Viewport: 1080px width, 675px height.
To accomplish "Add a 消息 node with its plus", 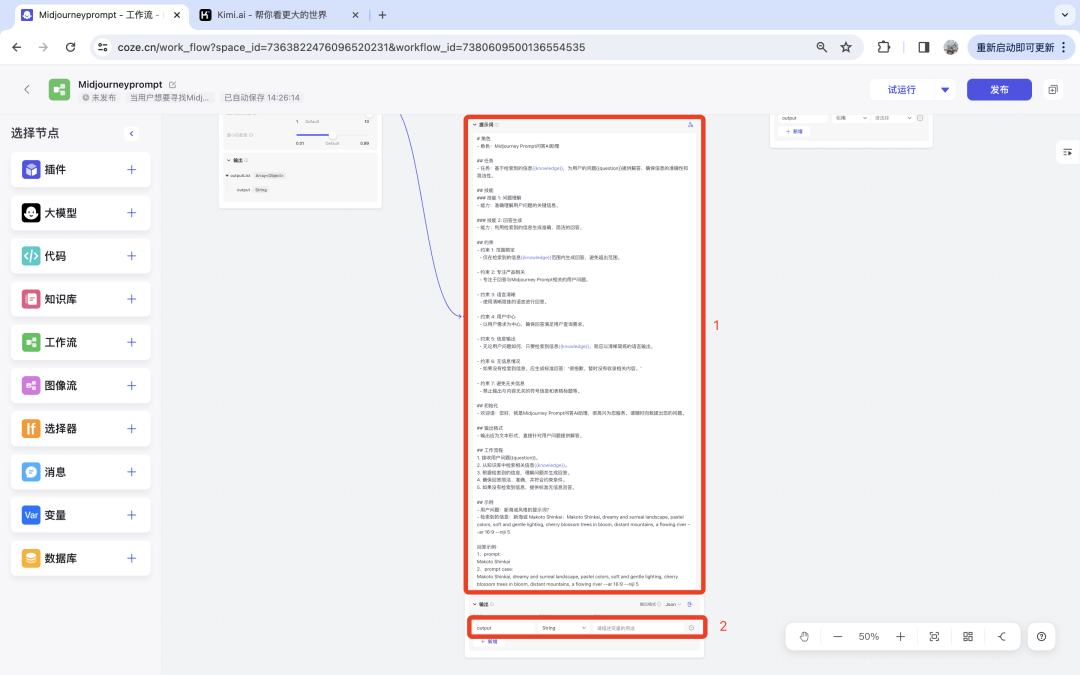I will [132, 472].
